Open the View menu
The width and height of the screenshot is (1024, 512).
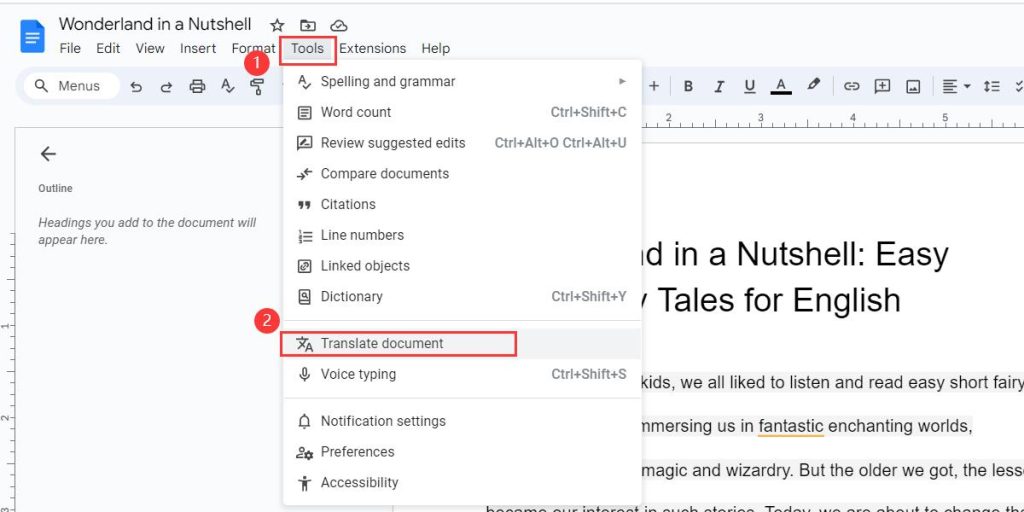coord(150,48)
